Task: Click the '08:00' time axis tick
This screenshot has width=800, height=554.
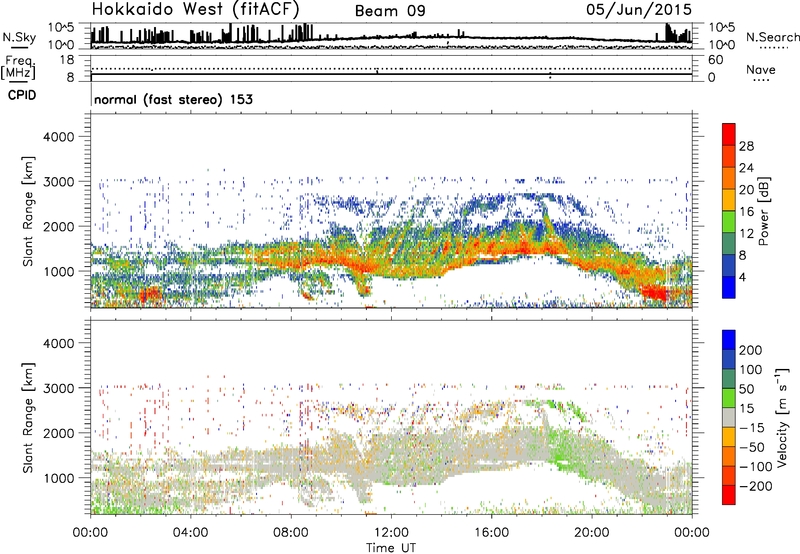Action: 291,533
